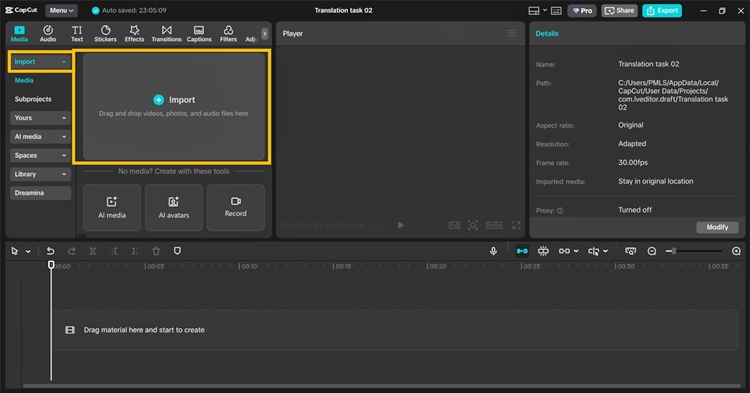Screen dimensions: 750x393
Task: Enter fullscreen in Player
Action: (x=516, y=225)
